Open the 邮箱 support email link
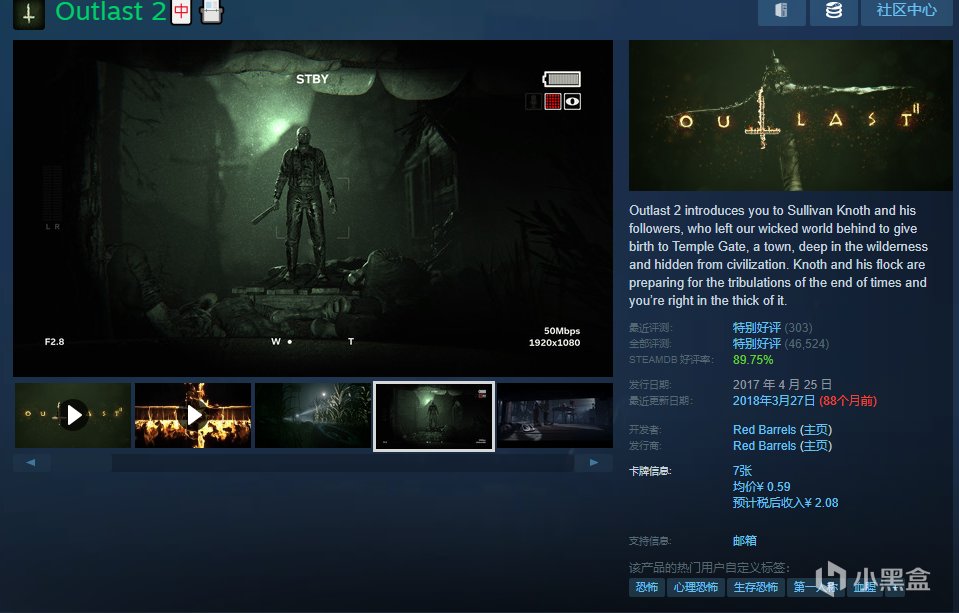The height and width of the screenshot is (613, 959). coord(744,541)
